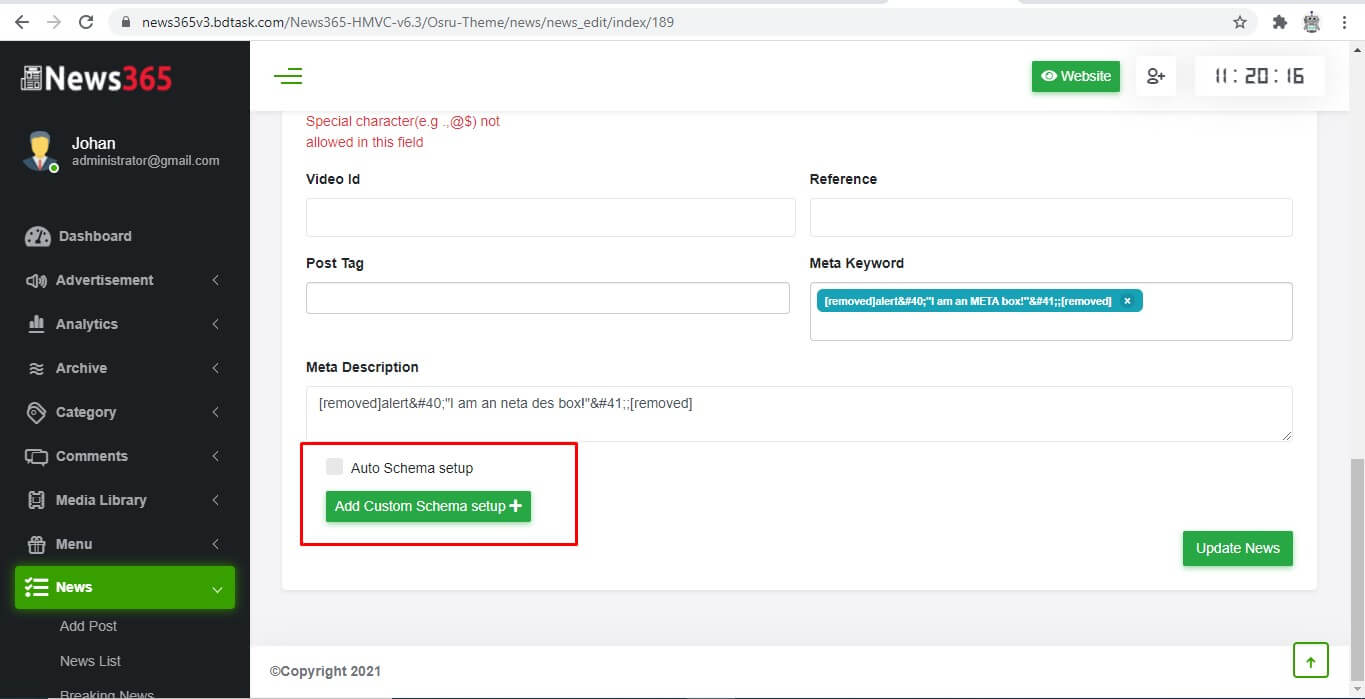Click the hamburger sidebar toggle icon

tap(288, 76)
